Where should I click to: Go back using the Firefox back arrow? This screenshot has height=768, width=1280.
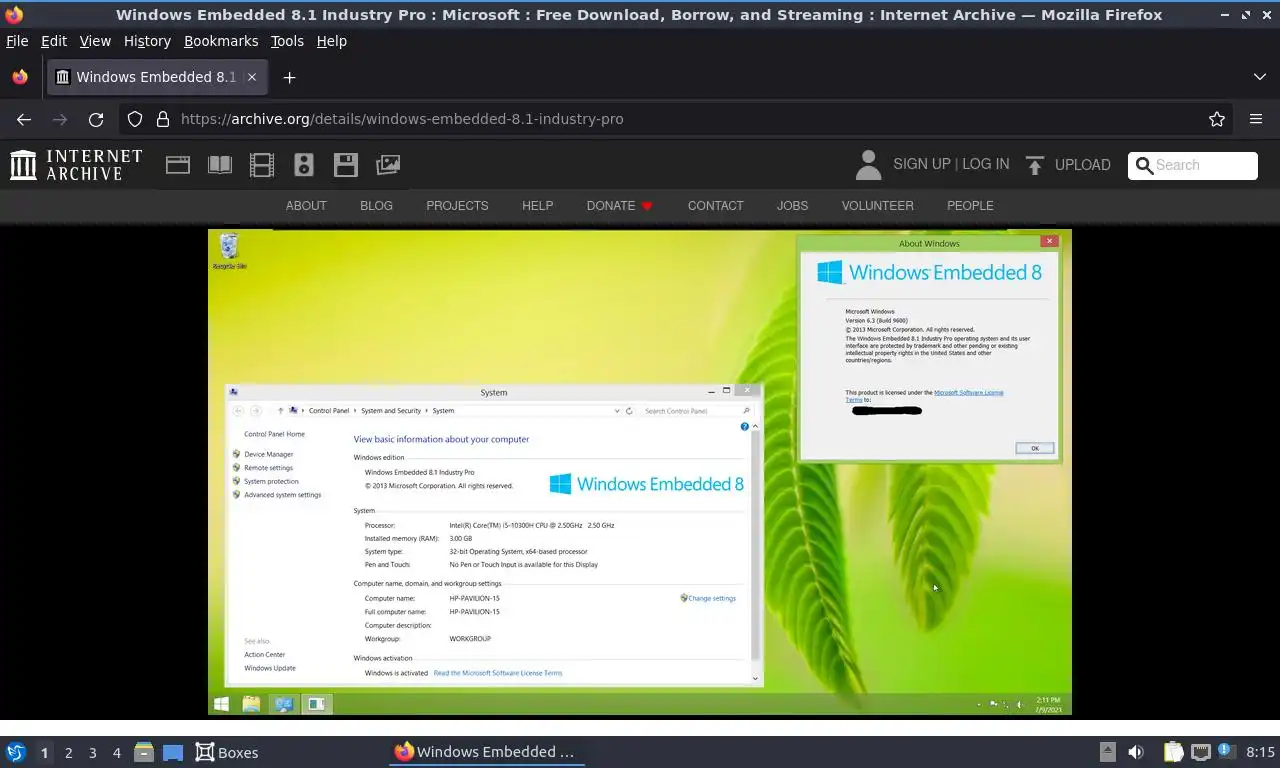click(24, 119)
